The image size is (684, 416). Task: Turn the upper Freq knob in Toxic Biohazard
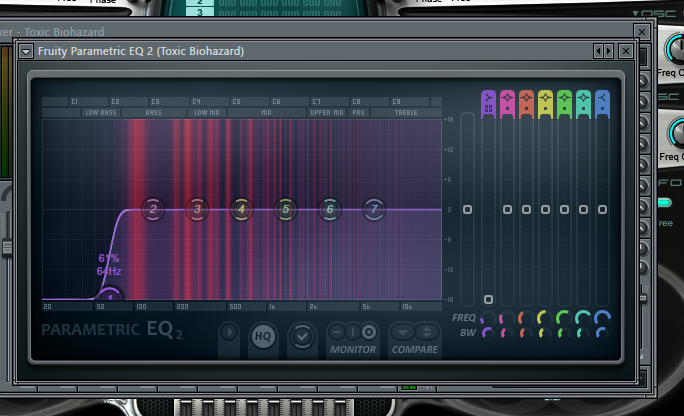coord(675,49)
